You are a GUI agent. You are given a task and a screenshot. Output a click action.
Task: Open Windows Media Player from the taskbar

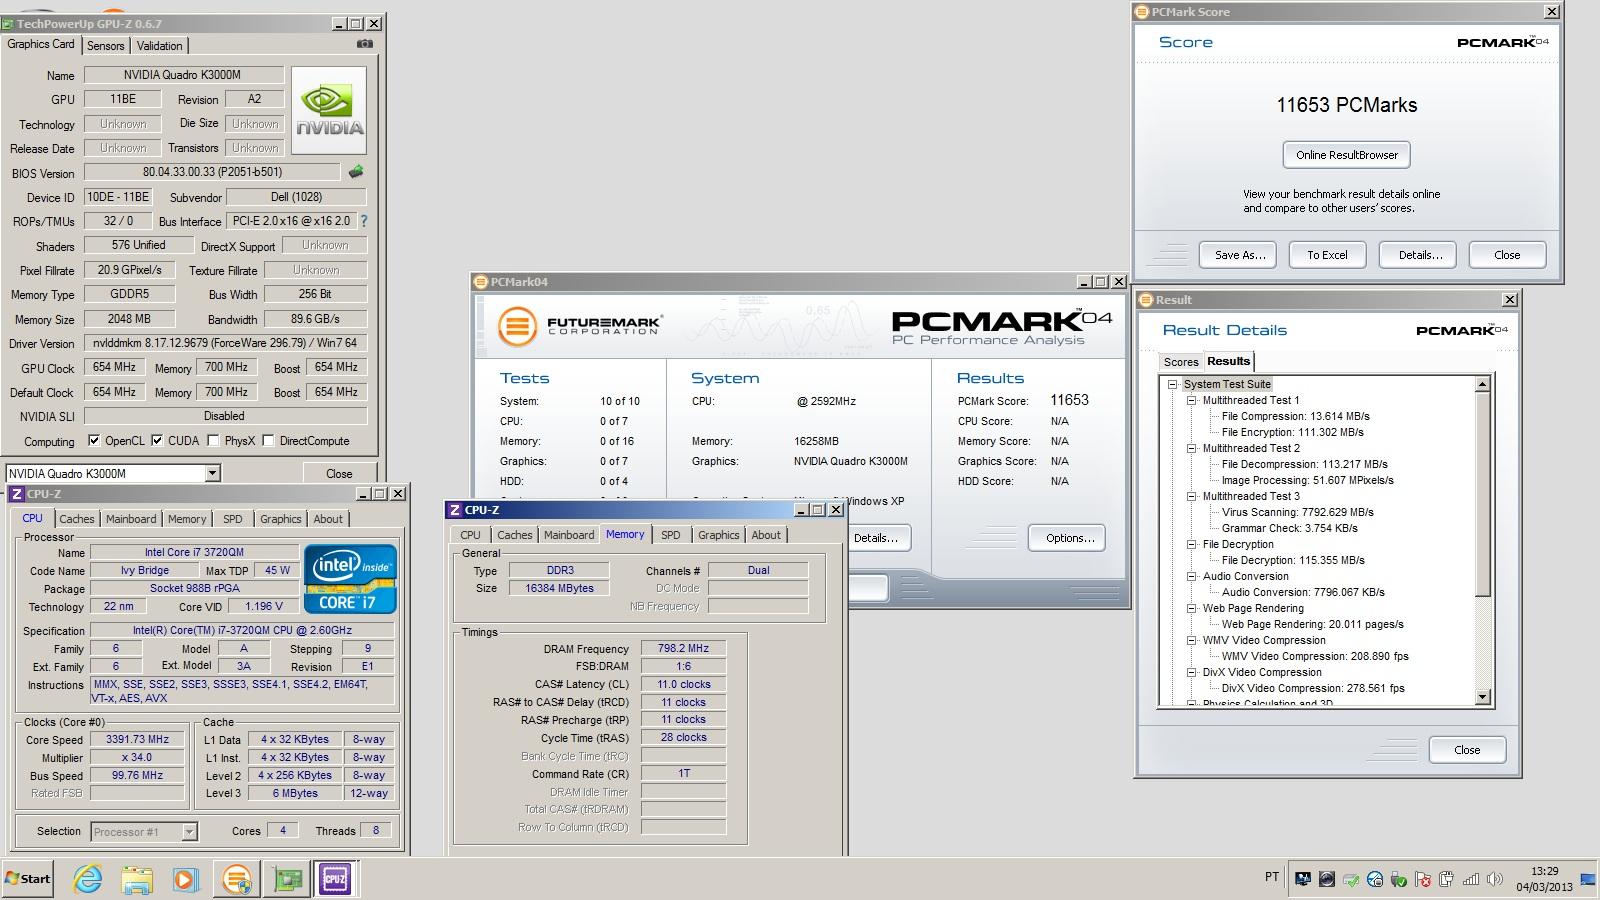[x=185, y=879]
